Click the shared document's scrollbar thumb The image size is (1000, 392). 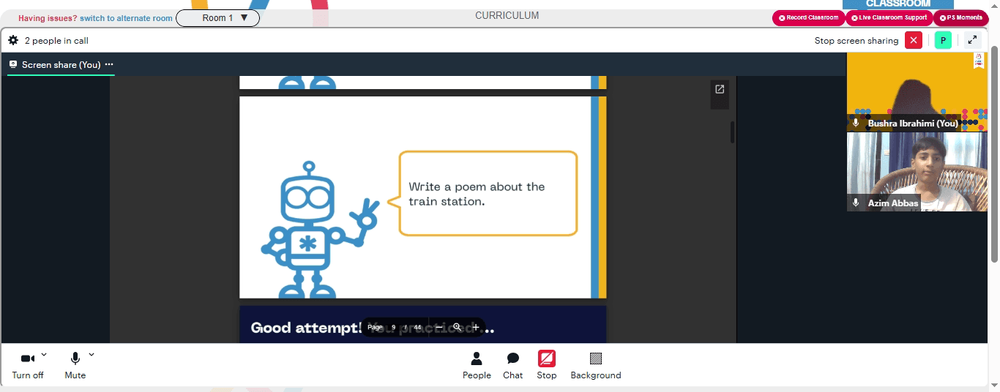coord(732,132)
